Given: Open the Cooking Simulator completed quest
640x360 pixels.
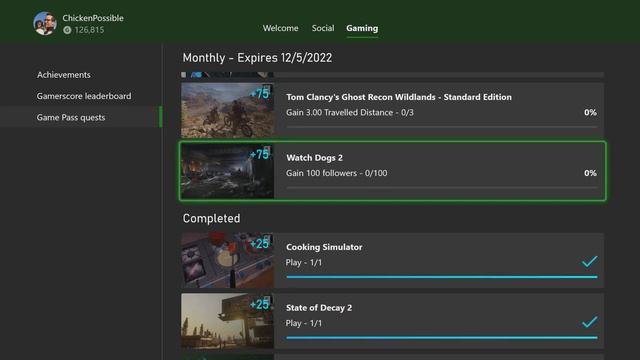Looking at the screenshot, I should [392, 260].
